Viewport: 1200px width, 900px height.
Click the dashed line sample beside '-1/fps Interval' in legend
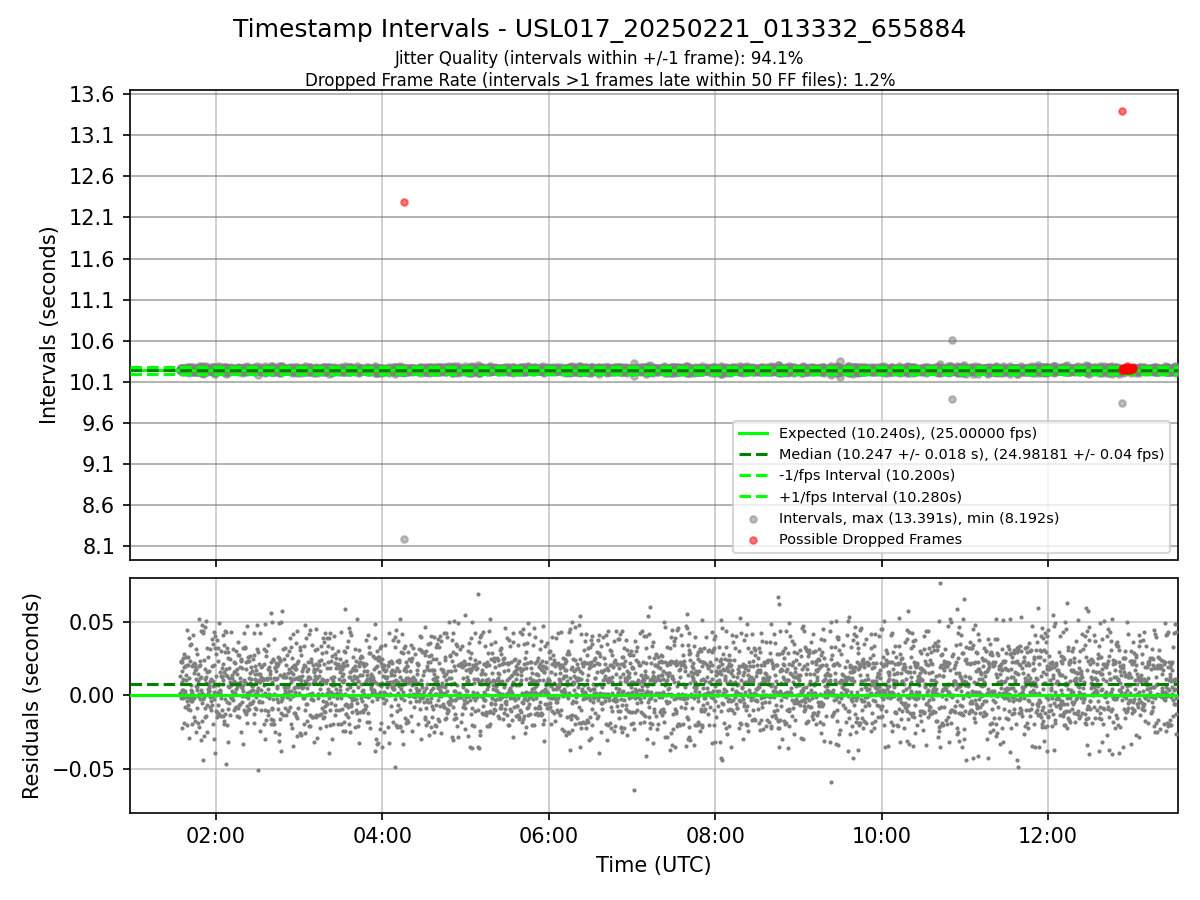(754, 475)
